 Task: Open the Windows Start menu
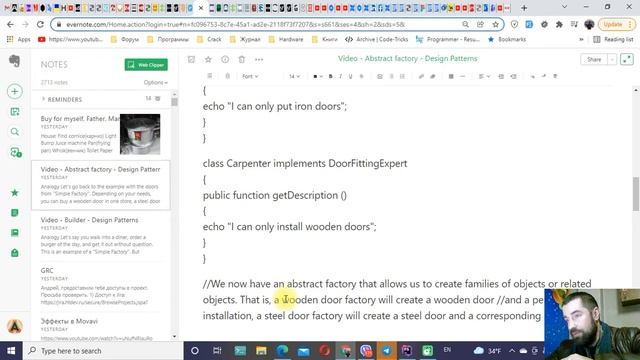tap(11, 351)
